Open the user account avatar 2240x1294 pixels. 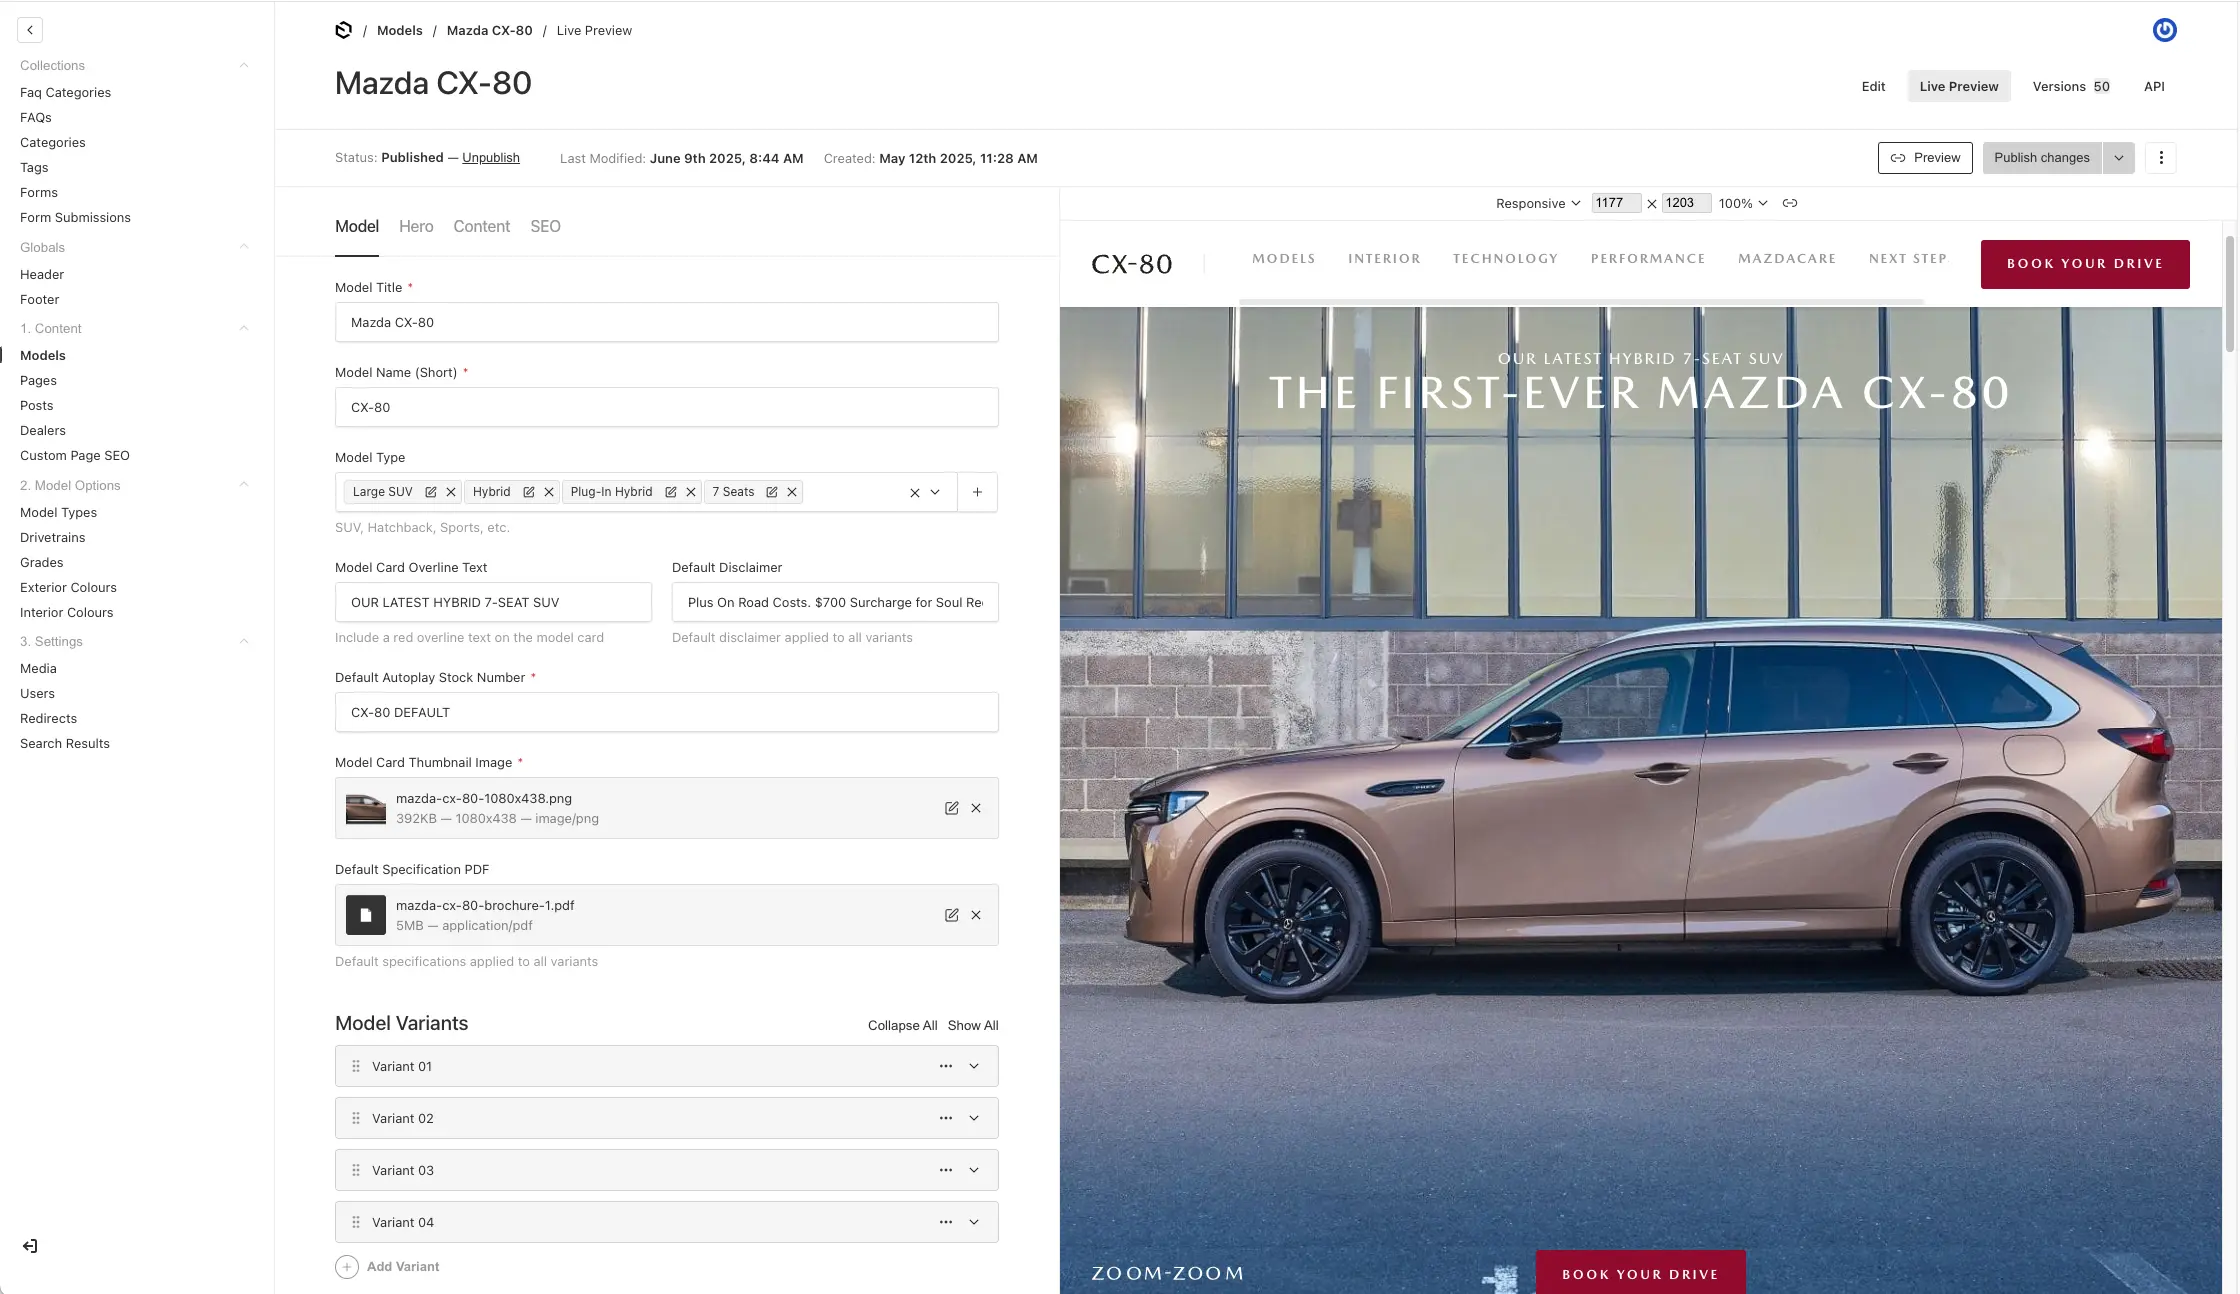[x=2164, y=30]
